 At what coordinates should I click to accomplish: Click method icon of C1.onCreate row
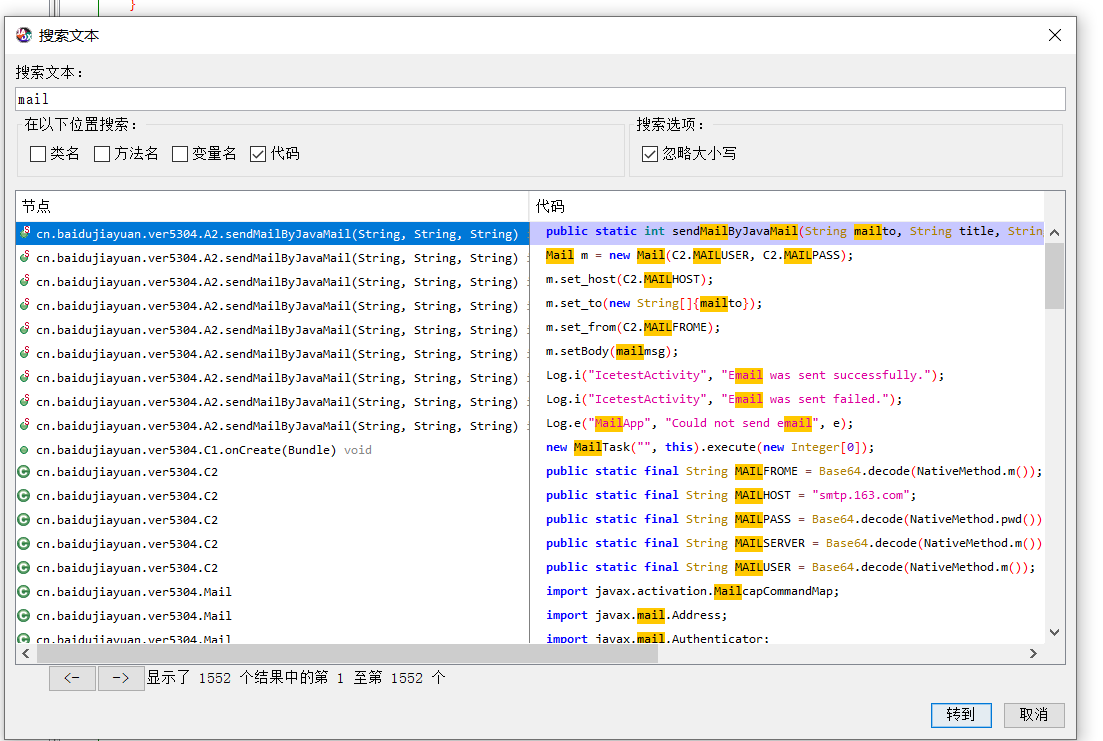(x=25, y=450)
